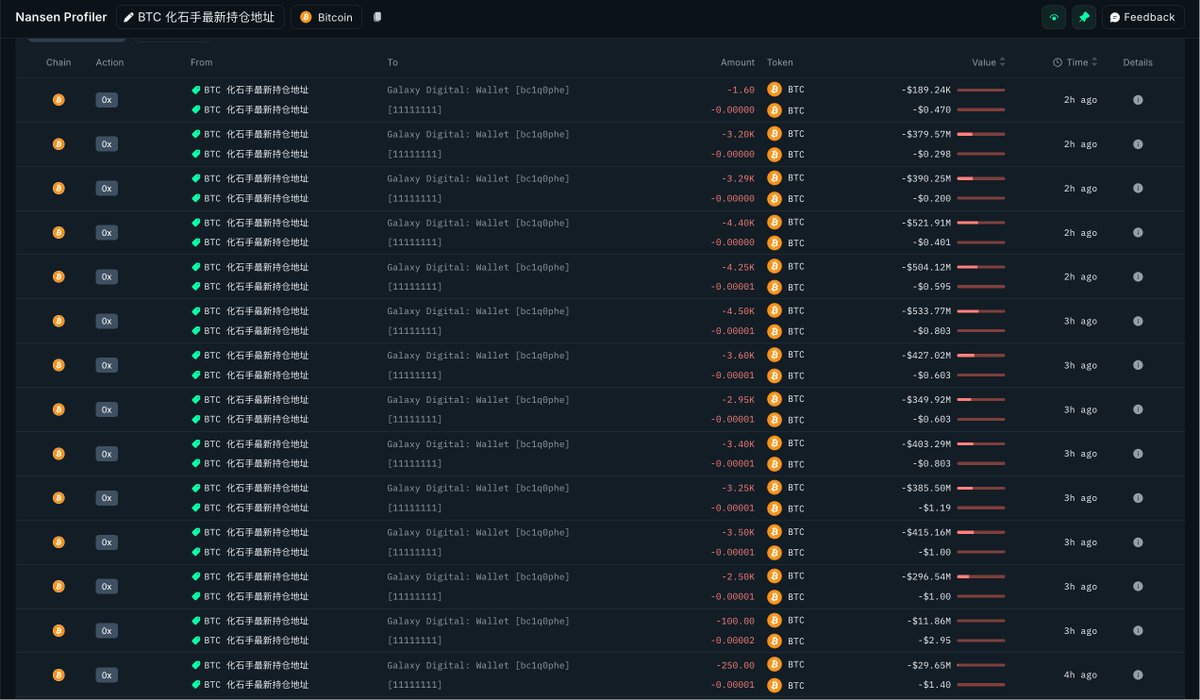Select the -$349.92M value cell
The width and height of the screenshot is (1200, 700).
925,399
